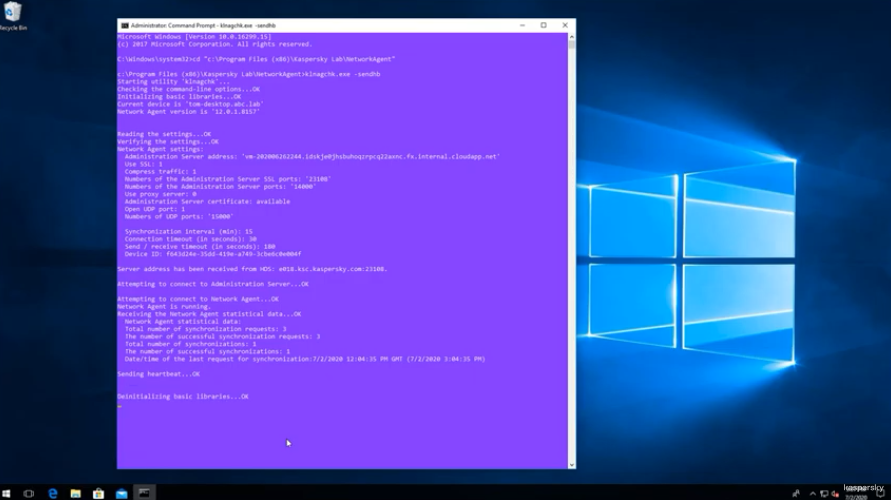Screen dimensions: 891x500
Task: Click 'Attempting to connect to Network Agent' line
Action: click(x=198, y=299)
